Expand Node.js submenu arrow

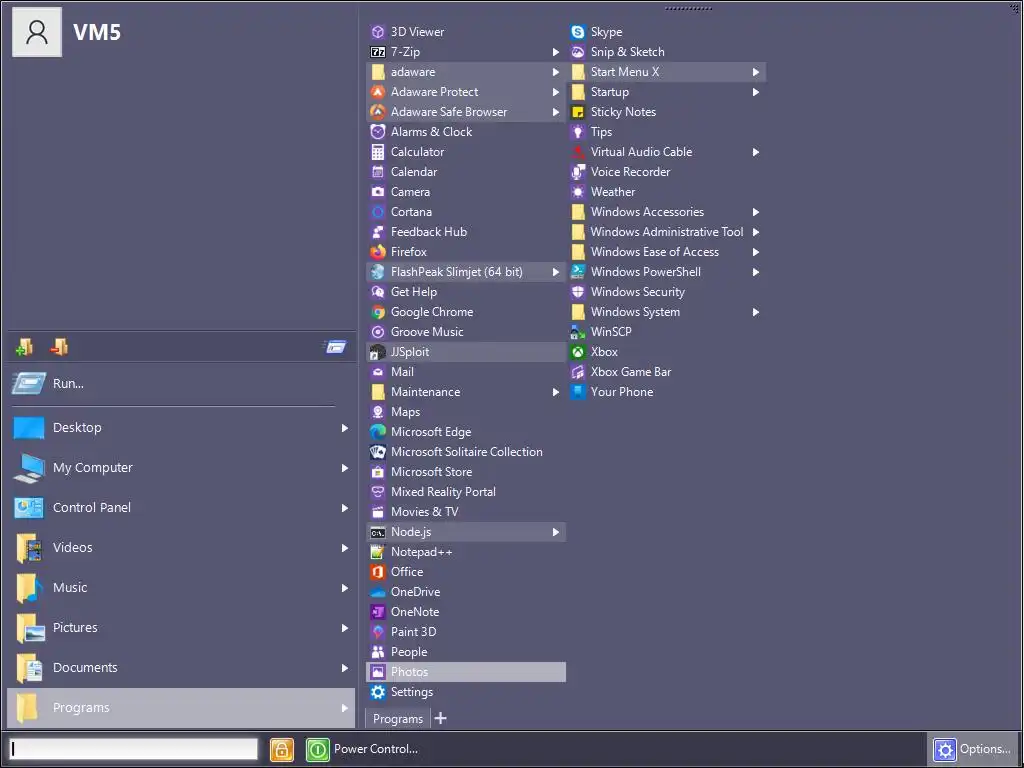(556, 532)
